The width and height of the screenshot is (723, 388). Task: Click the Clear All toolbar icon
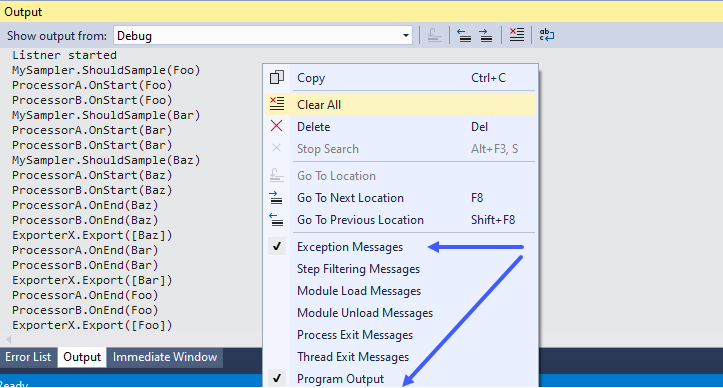click(x=517, y=35)
